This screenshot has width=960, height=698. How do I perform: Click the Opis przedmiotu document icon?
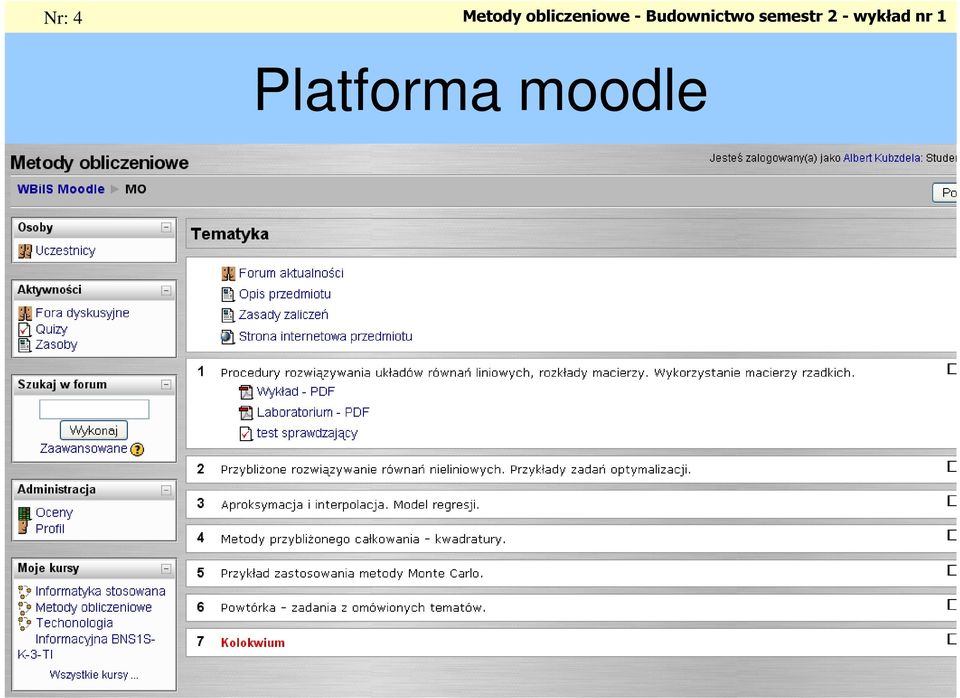228,295
